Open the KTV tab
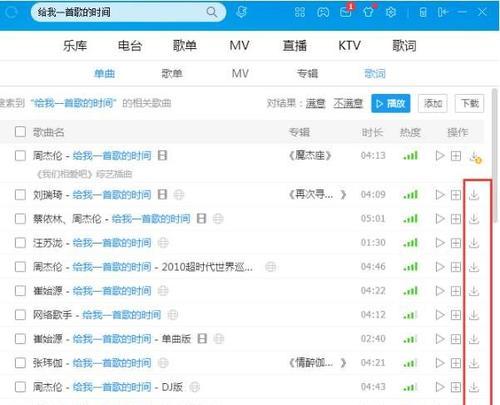This screenshot has width=500, height=405. [x=349, y=45]
